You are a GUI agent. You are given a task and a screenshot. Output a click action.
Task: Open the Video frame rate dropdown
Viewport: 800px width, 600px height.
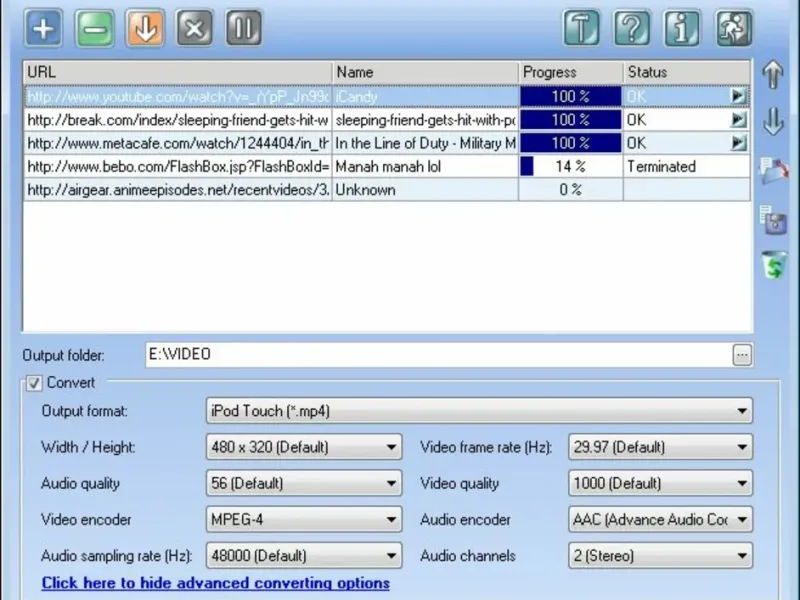tap(660, 447)
